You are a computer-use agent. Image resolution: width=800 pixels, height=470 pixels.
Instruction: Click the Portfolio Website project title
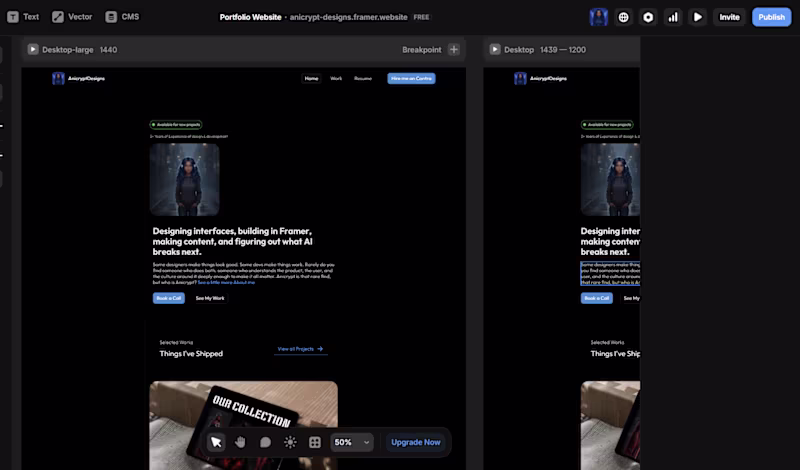click(x=250, y=17)
